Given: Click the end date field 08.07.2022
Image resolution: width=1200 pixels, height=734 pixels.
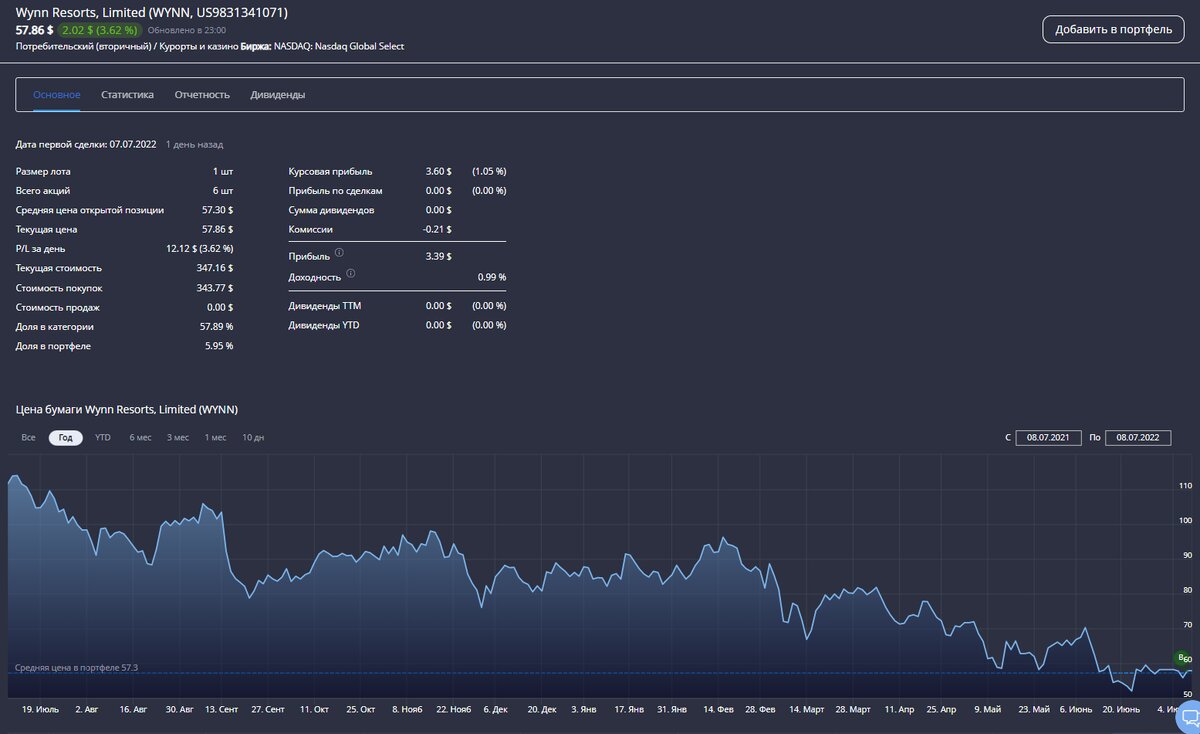Looking at the screenshot, I should 1138,438.
